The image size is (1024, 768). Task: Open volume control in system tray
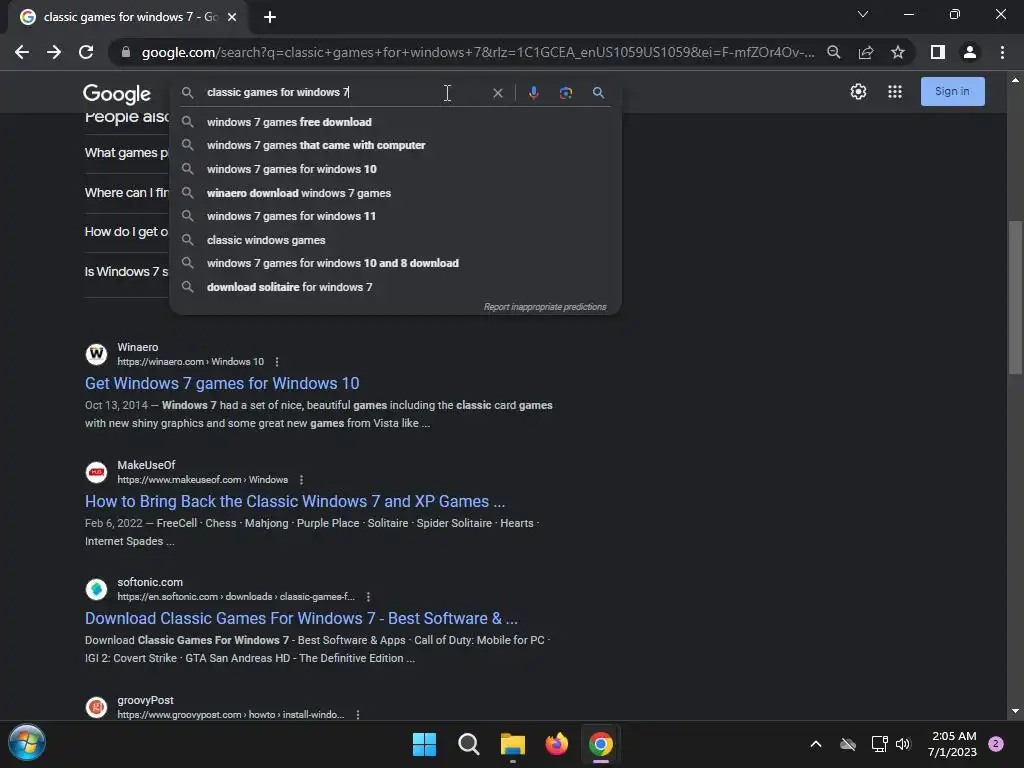(903, 744)
